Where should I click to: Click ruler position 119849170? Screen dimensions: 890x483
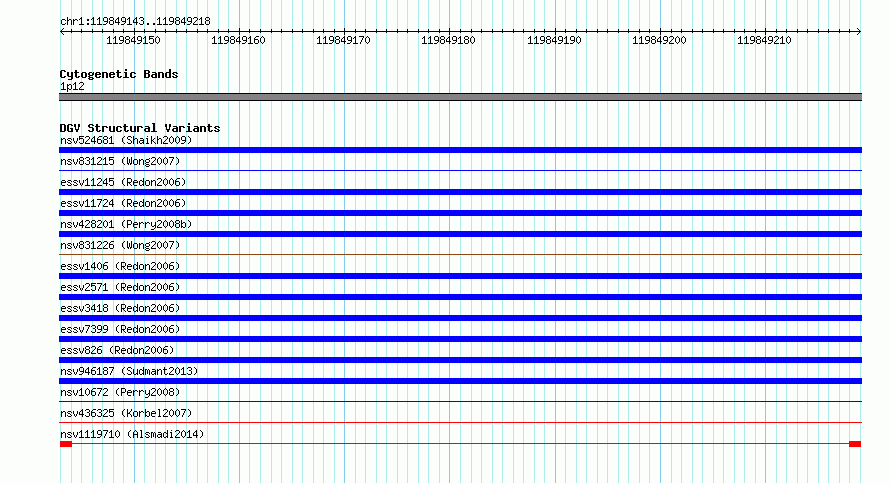(x=343, y=40)
